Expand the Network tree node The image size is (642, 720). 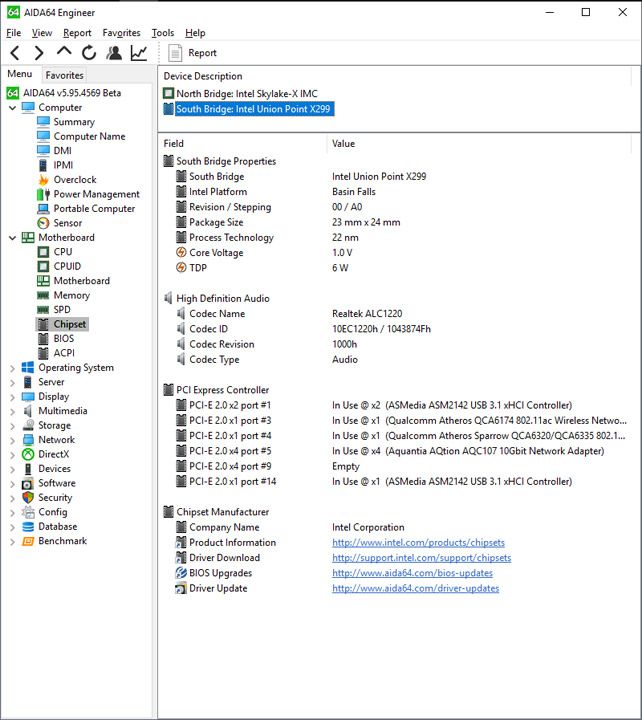pos(12,440)
